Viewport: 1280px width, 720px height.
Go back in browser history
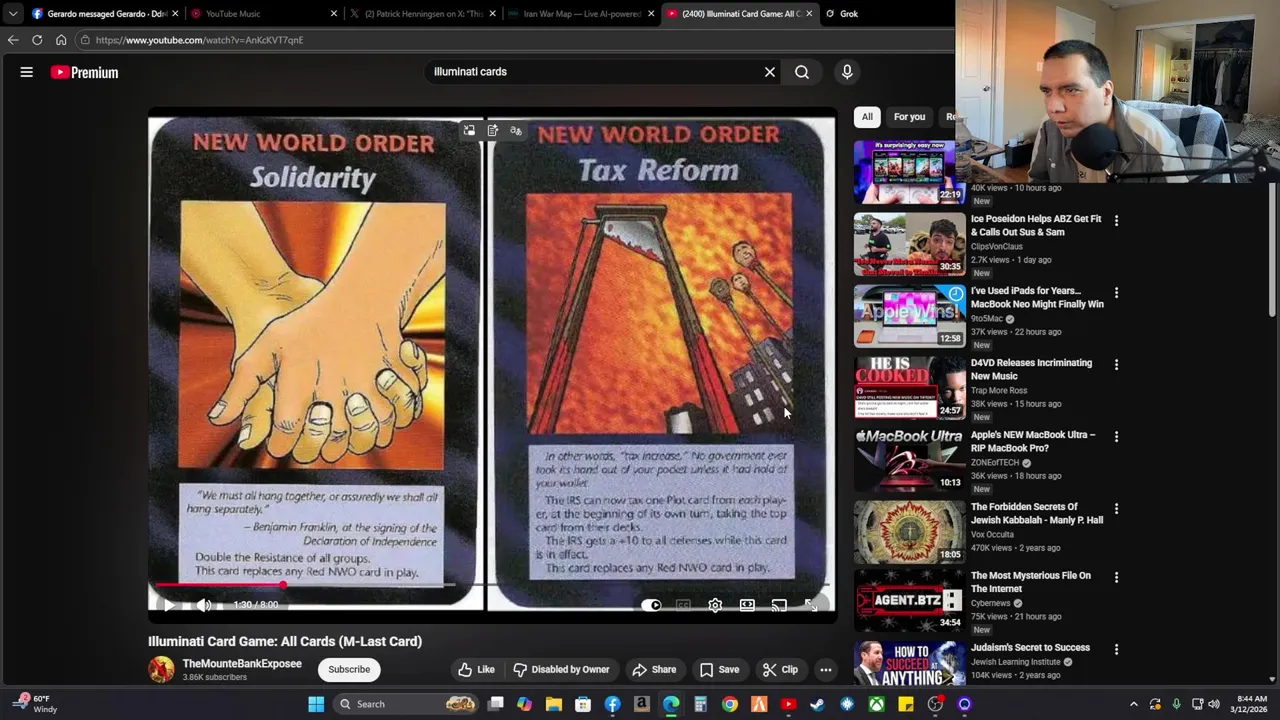pyautogui.click(x=13, y=40)
